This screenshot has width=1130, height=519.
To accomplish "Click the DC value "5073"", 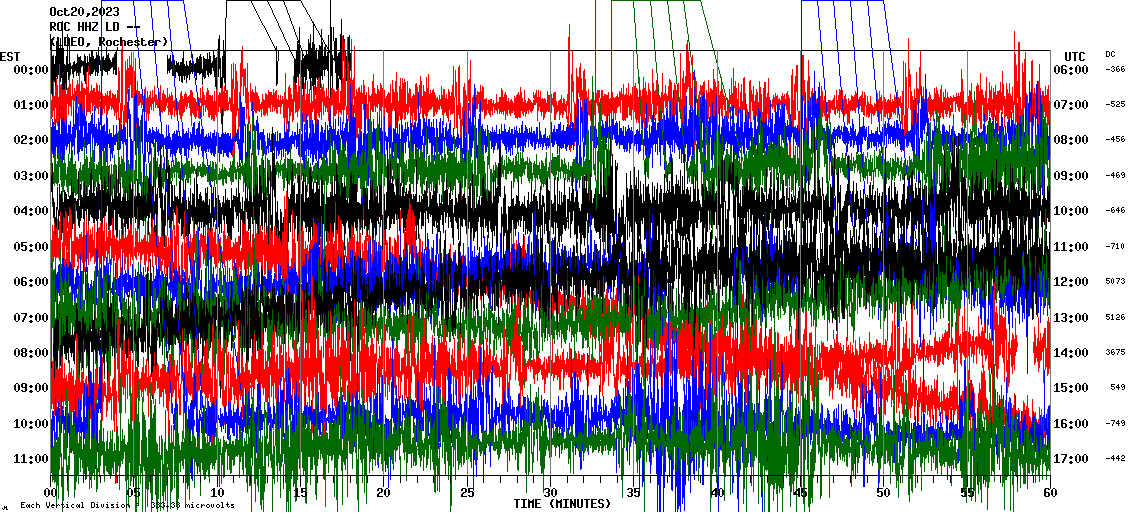I will [x=1118, y=281].
